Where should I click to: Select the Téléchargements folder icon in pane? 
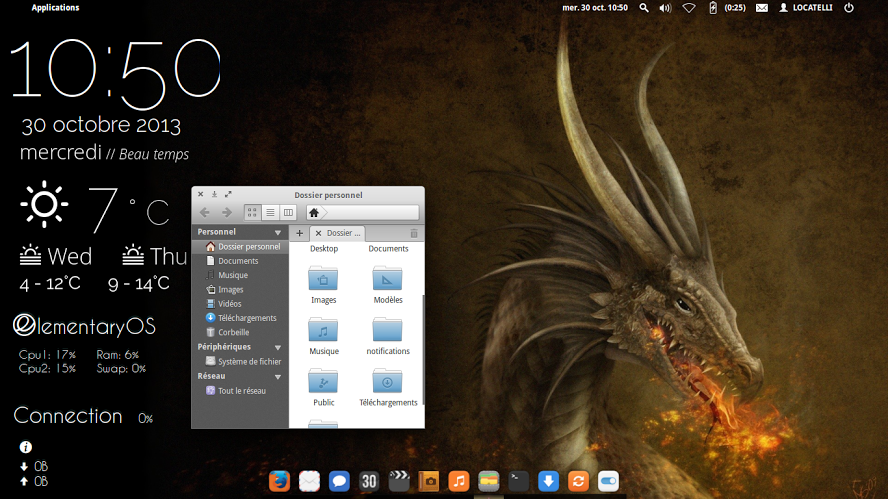pos(387,381)
